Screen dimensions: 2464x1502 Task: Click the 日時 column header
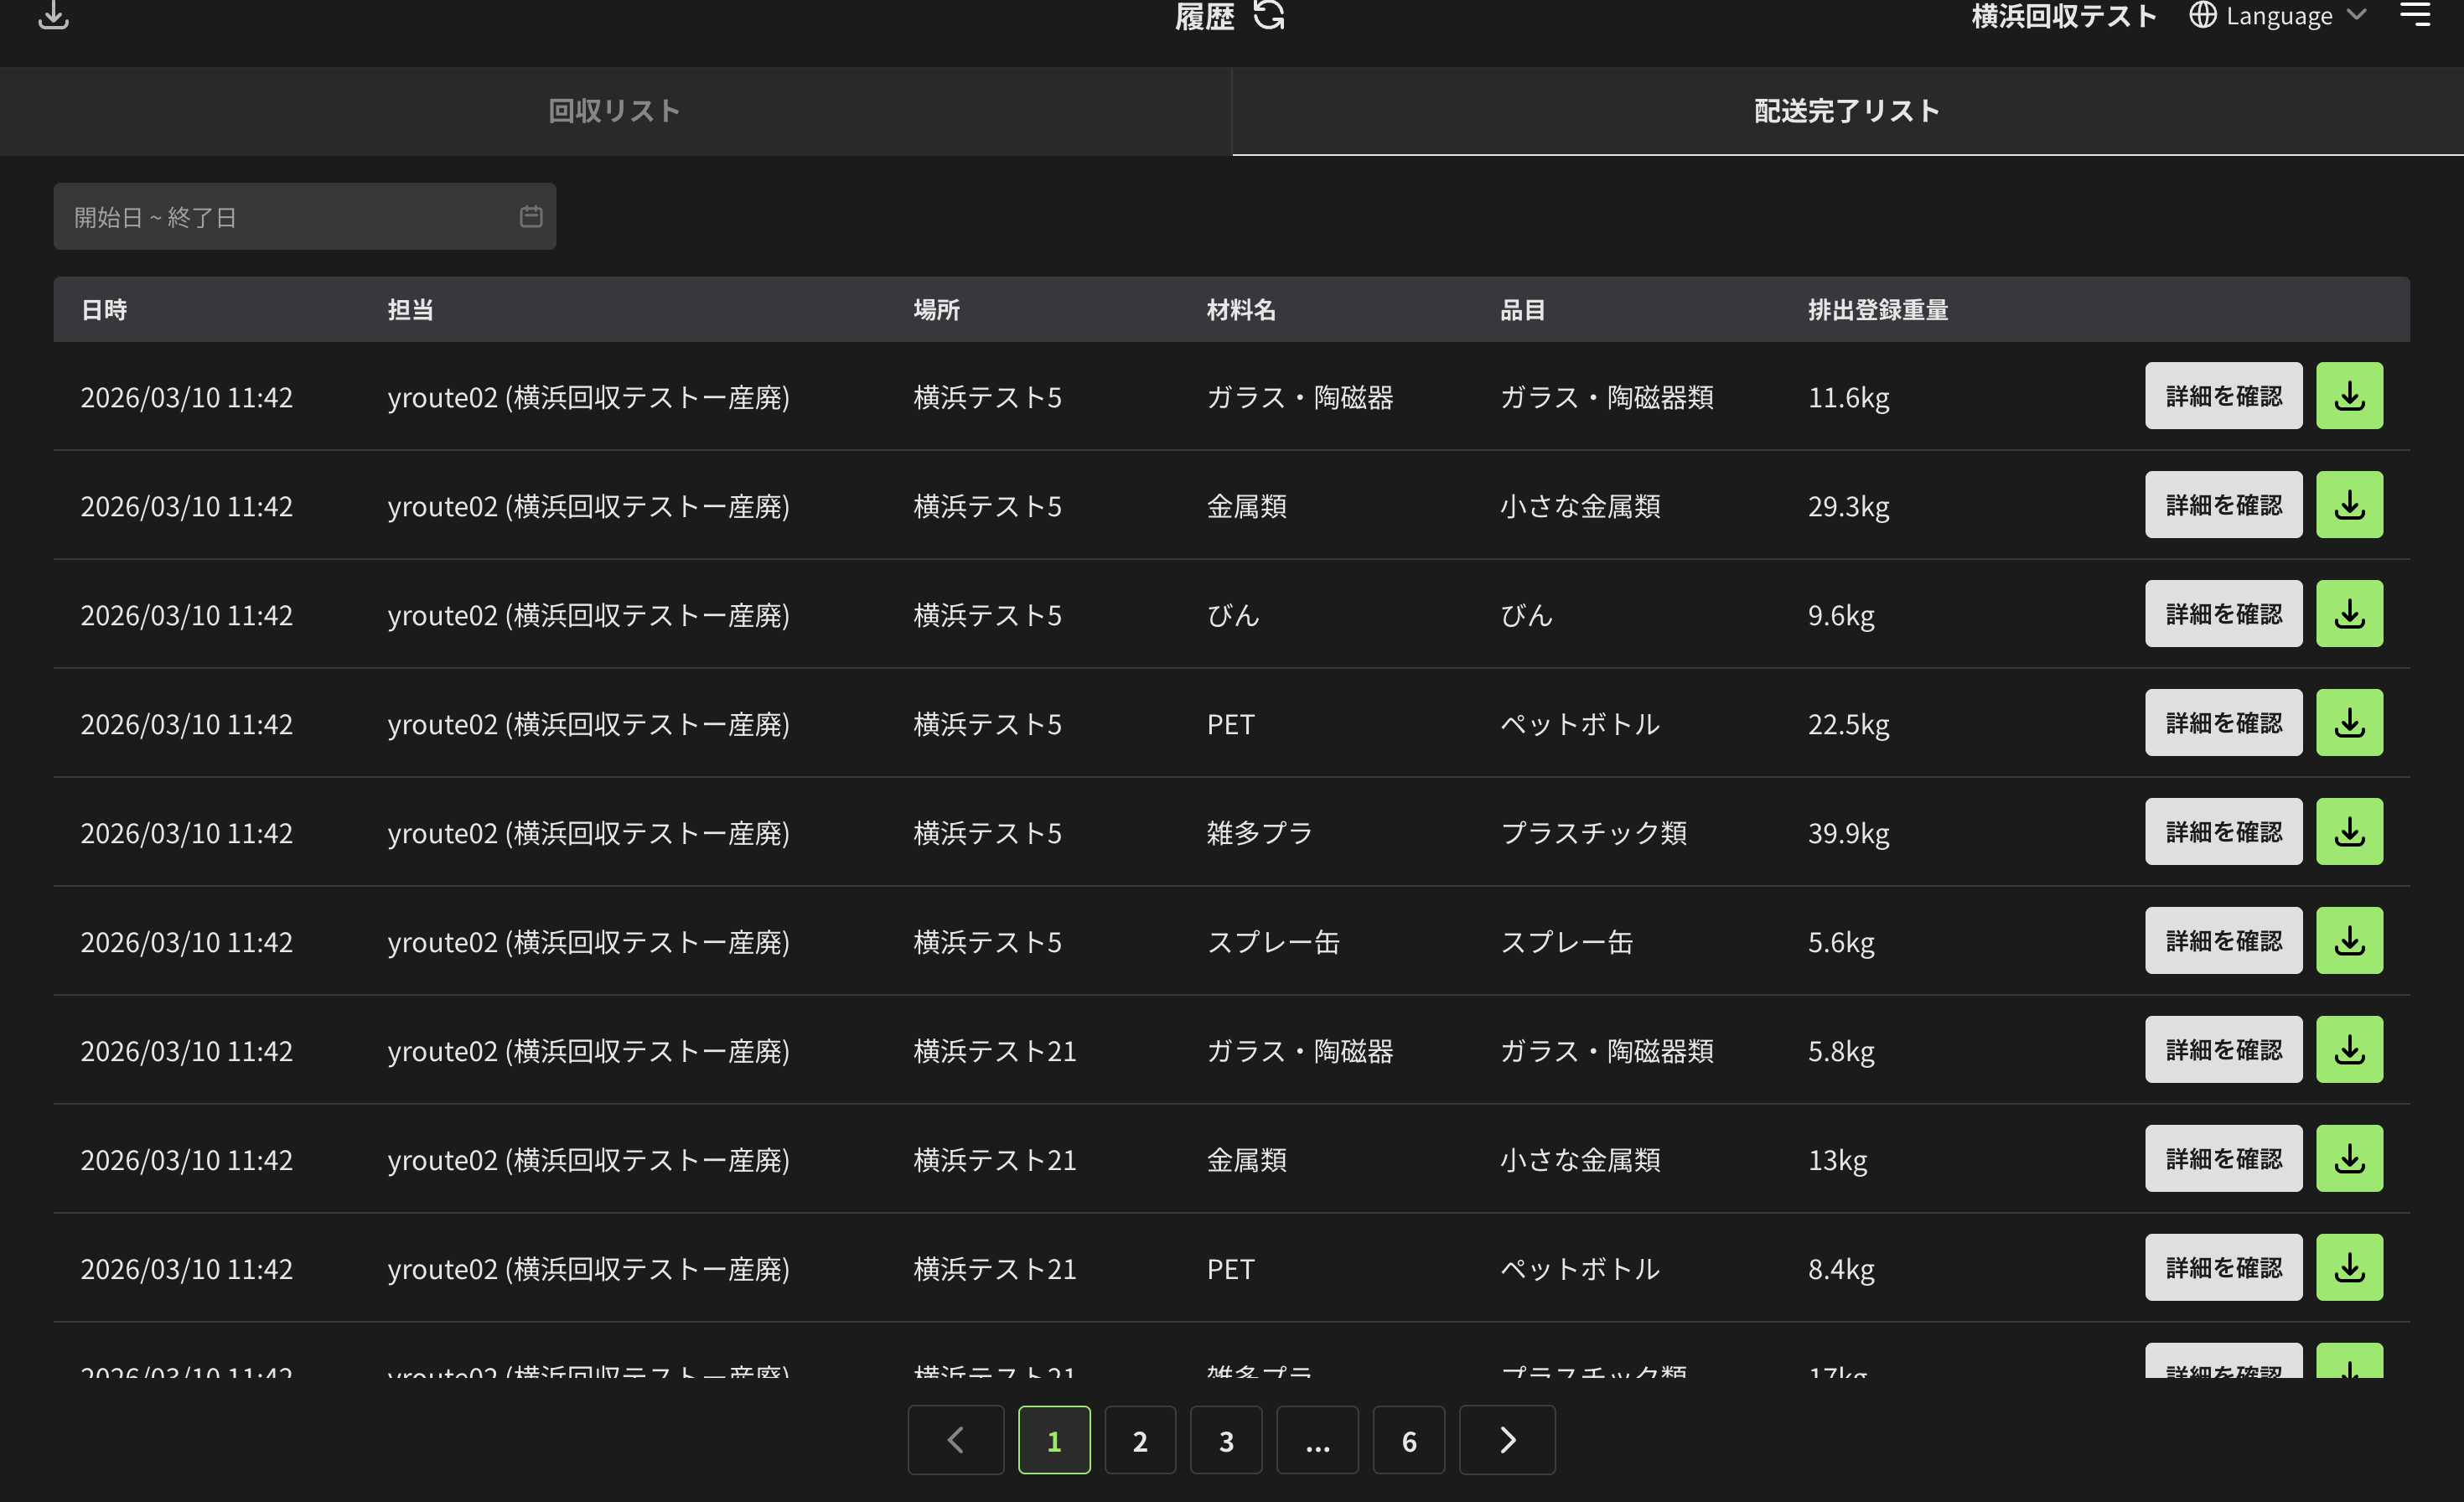coord(104,310)
